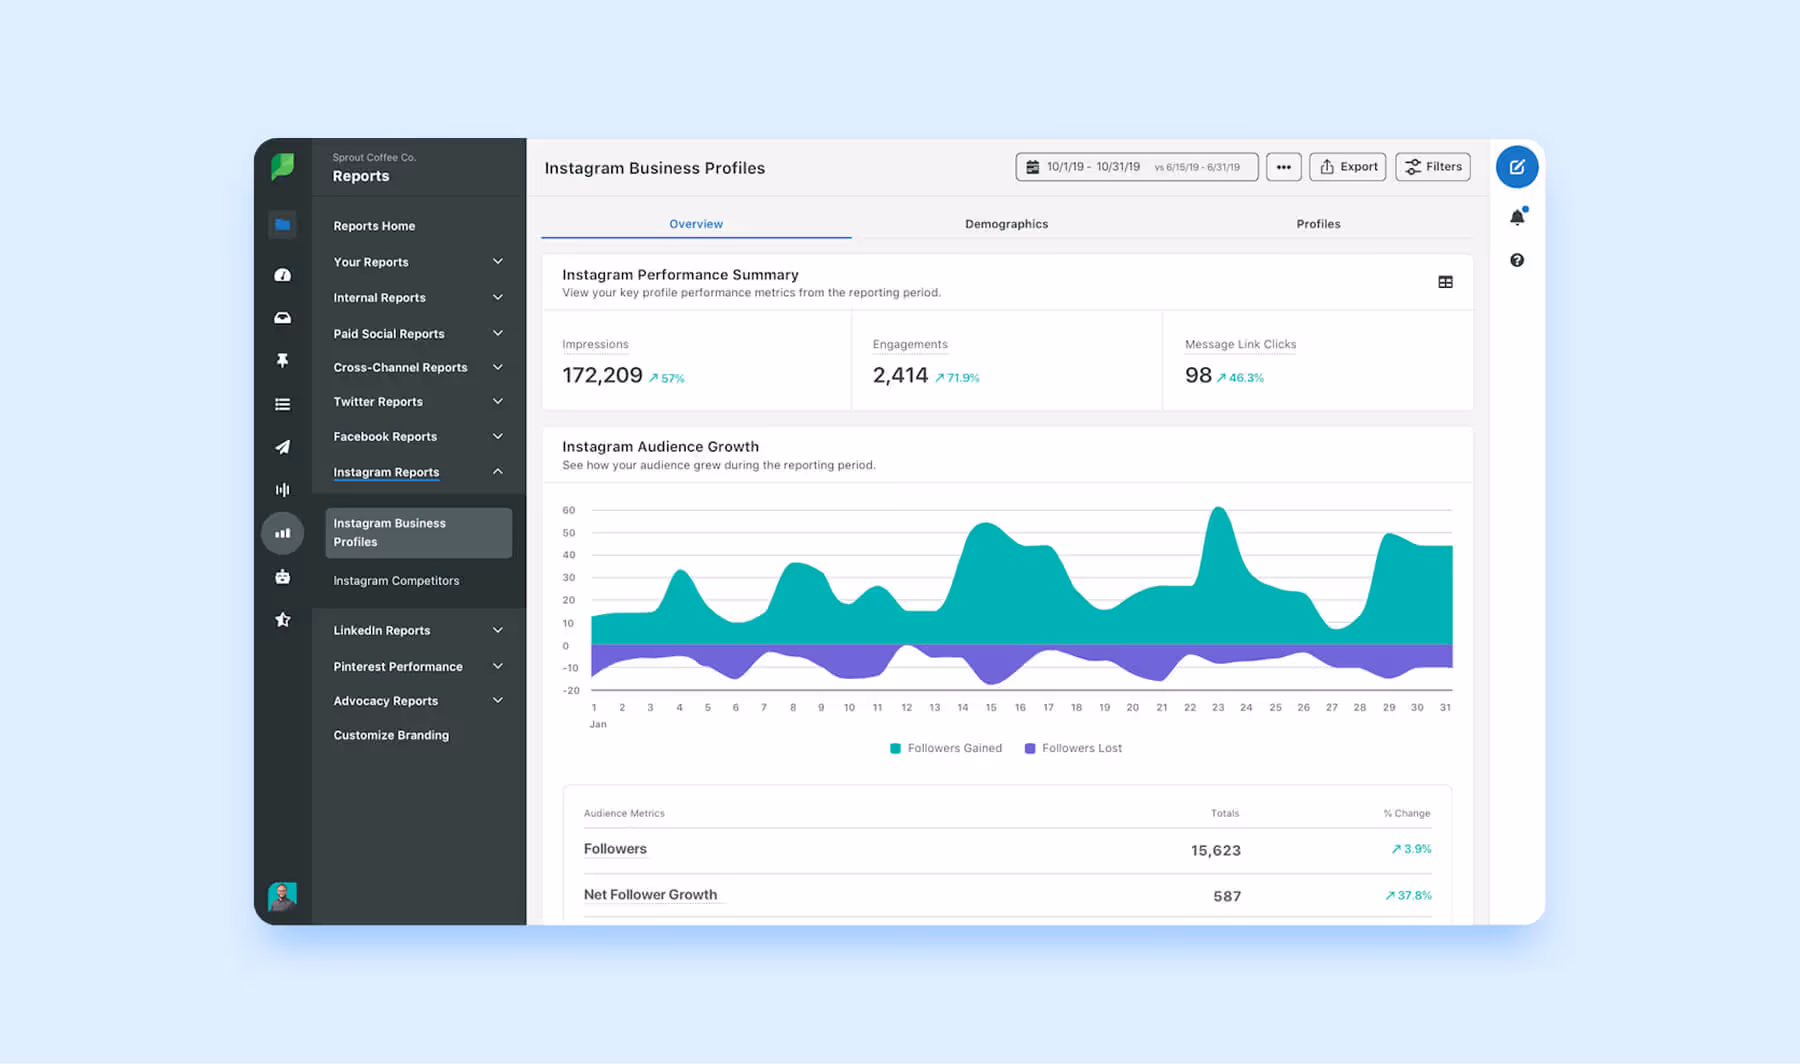1800x1064 pixels.
Task: Click the bot automation icon in sidebar
Action: 283,576
